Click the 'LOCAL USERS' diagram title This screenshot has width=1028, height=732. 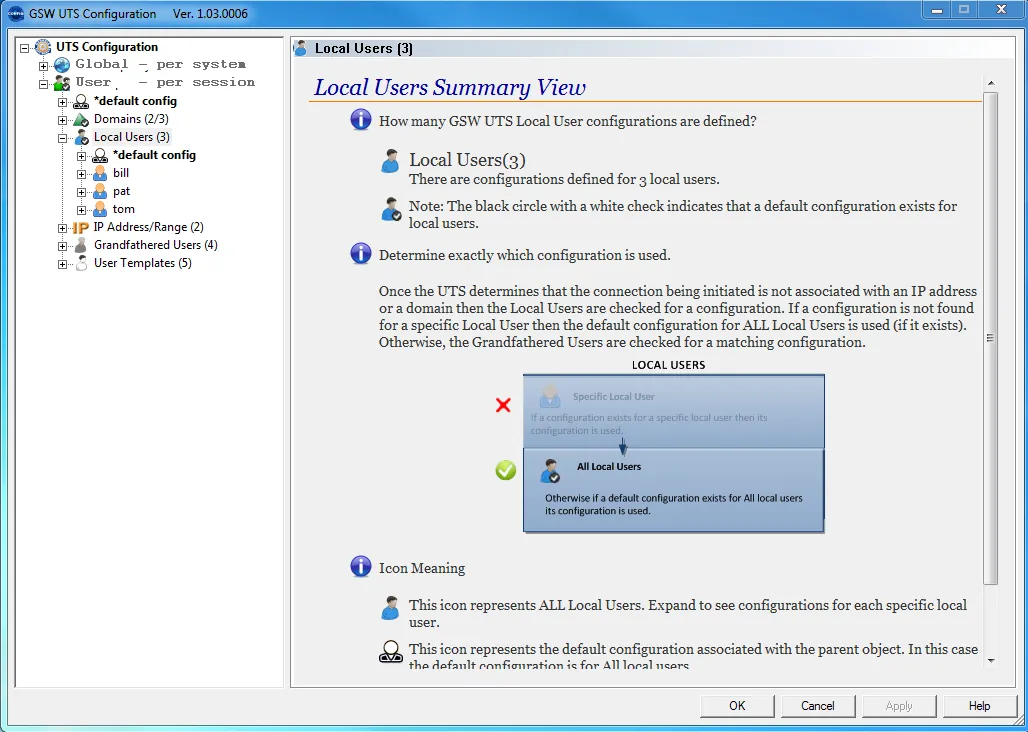tap(668, 365)
